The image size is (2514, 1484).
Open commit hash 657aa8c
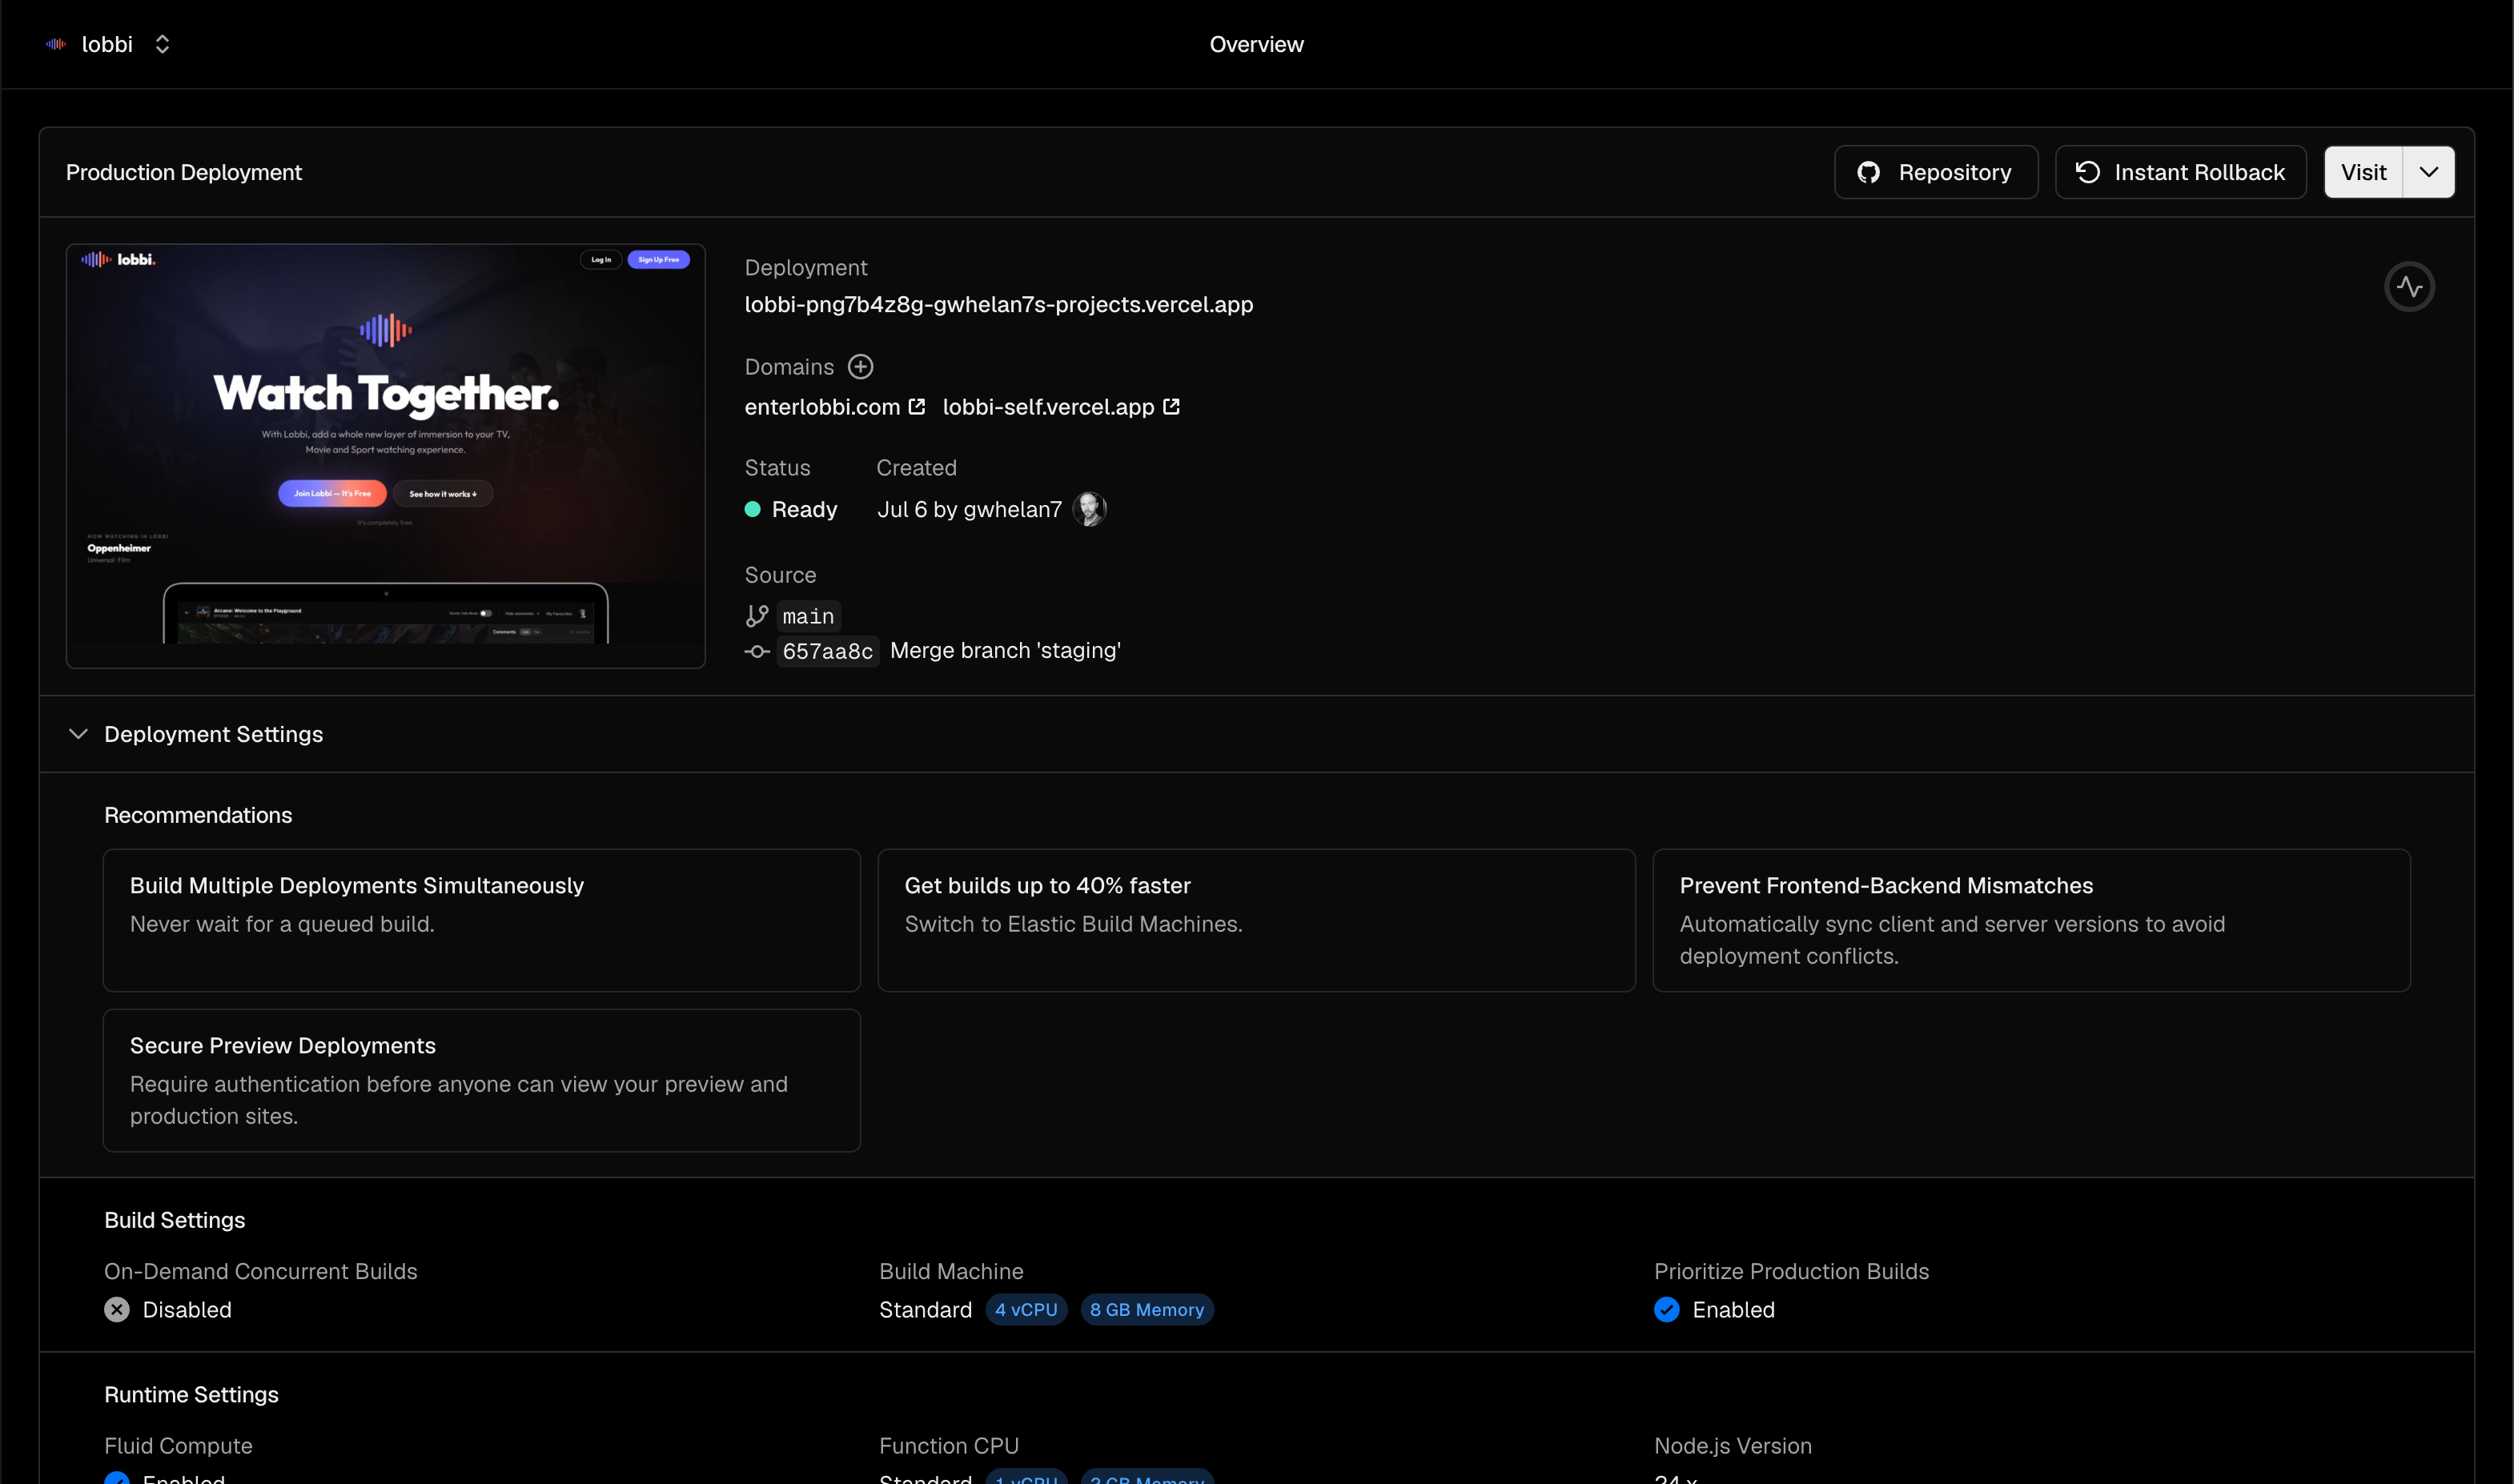(x=827, y=652)
